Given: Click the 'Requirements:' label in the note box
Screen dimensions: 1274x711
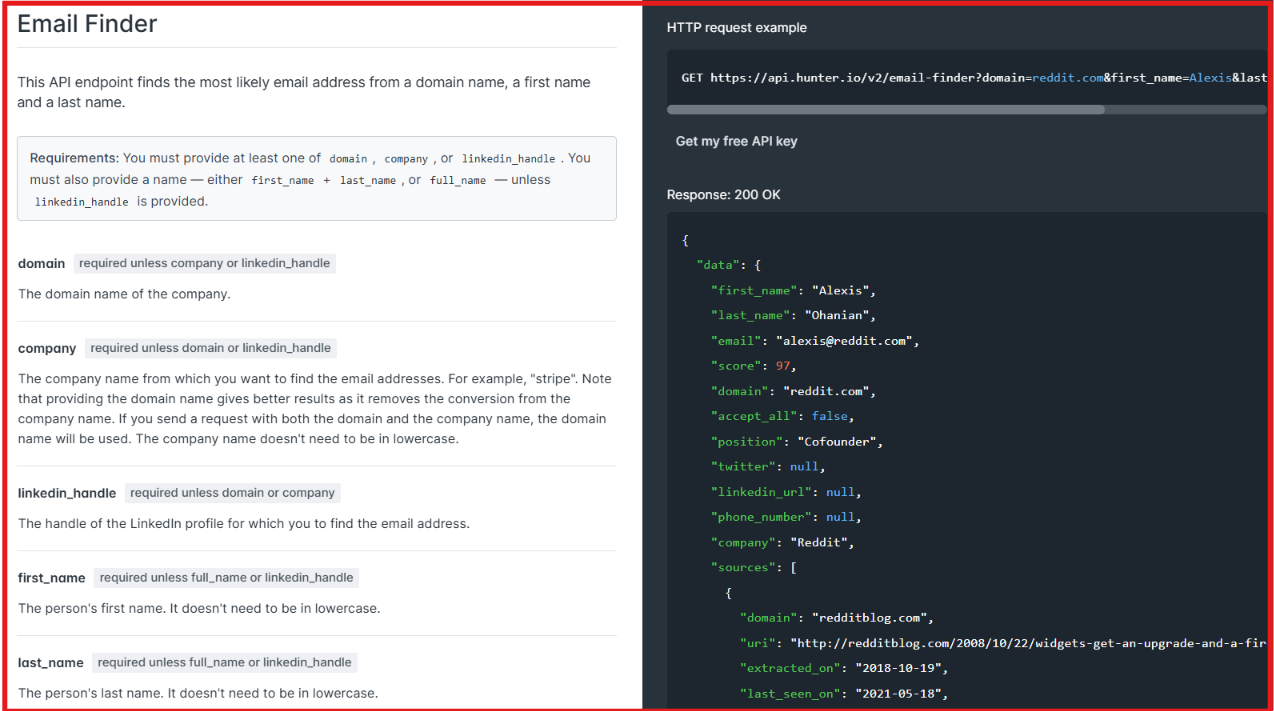Looking at the screenshot, I should 74,158.
